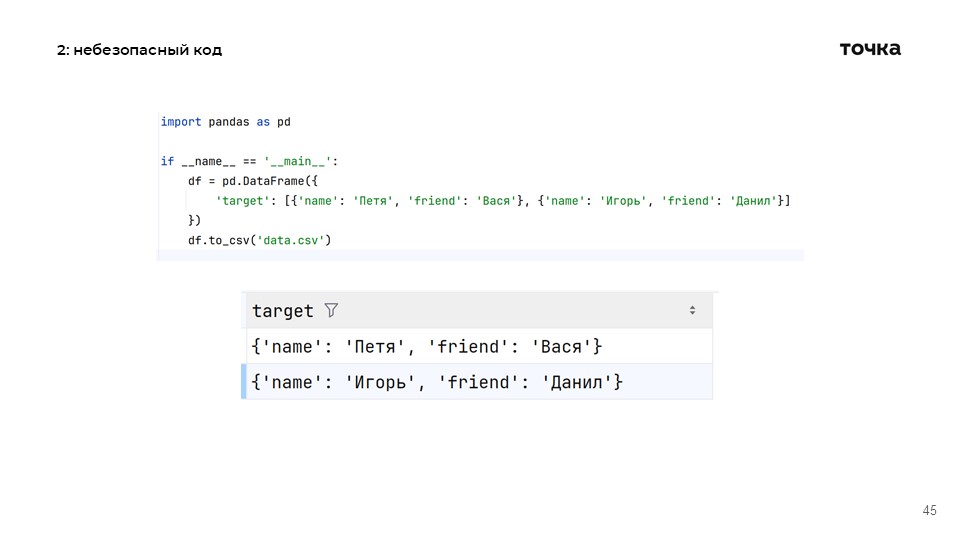Select the target column header
This screenshot has height=540, width=960.
pos(283,311)
